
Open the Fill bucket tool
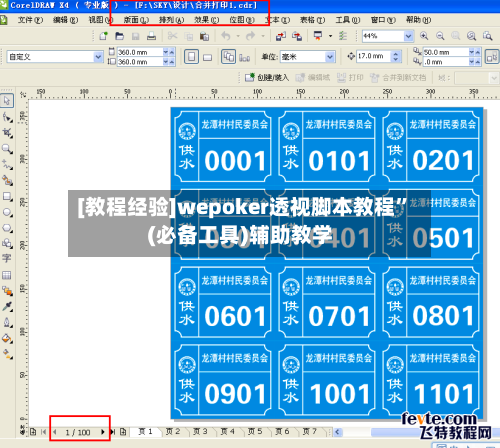tap(7, 338)
